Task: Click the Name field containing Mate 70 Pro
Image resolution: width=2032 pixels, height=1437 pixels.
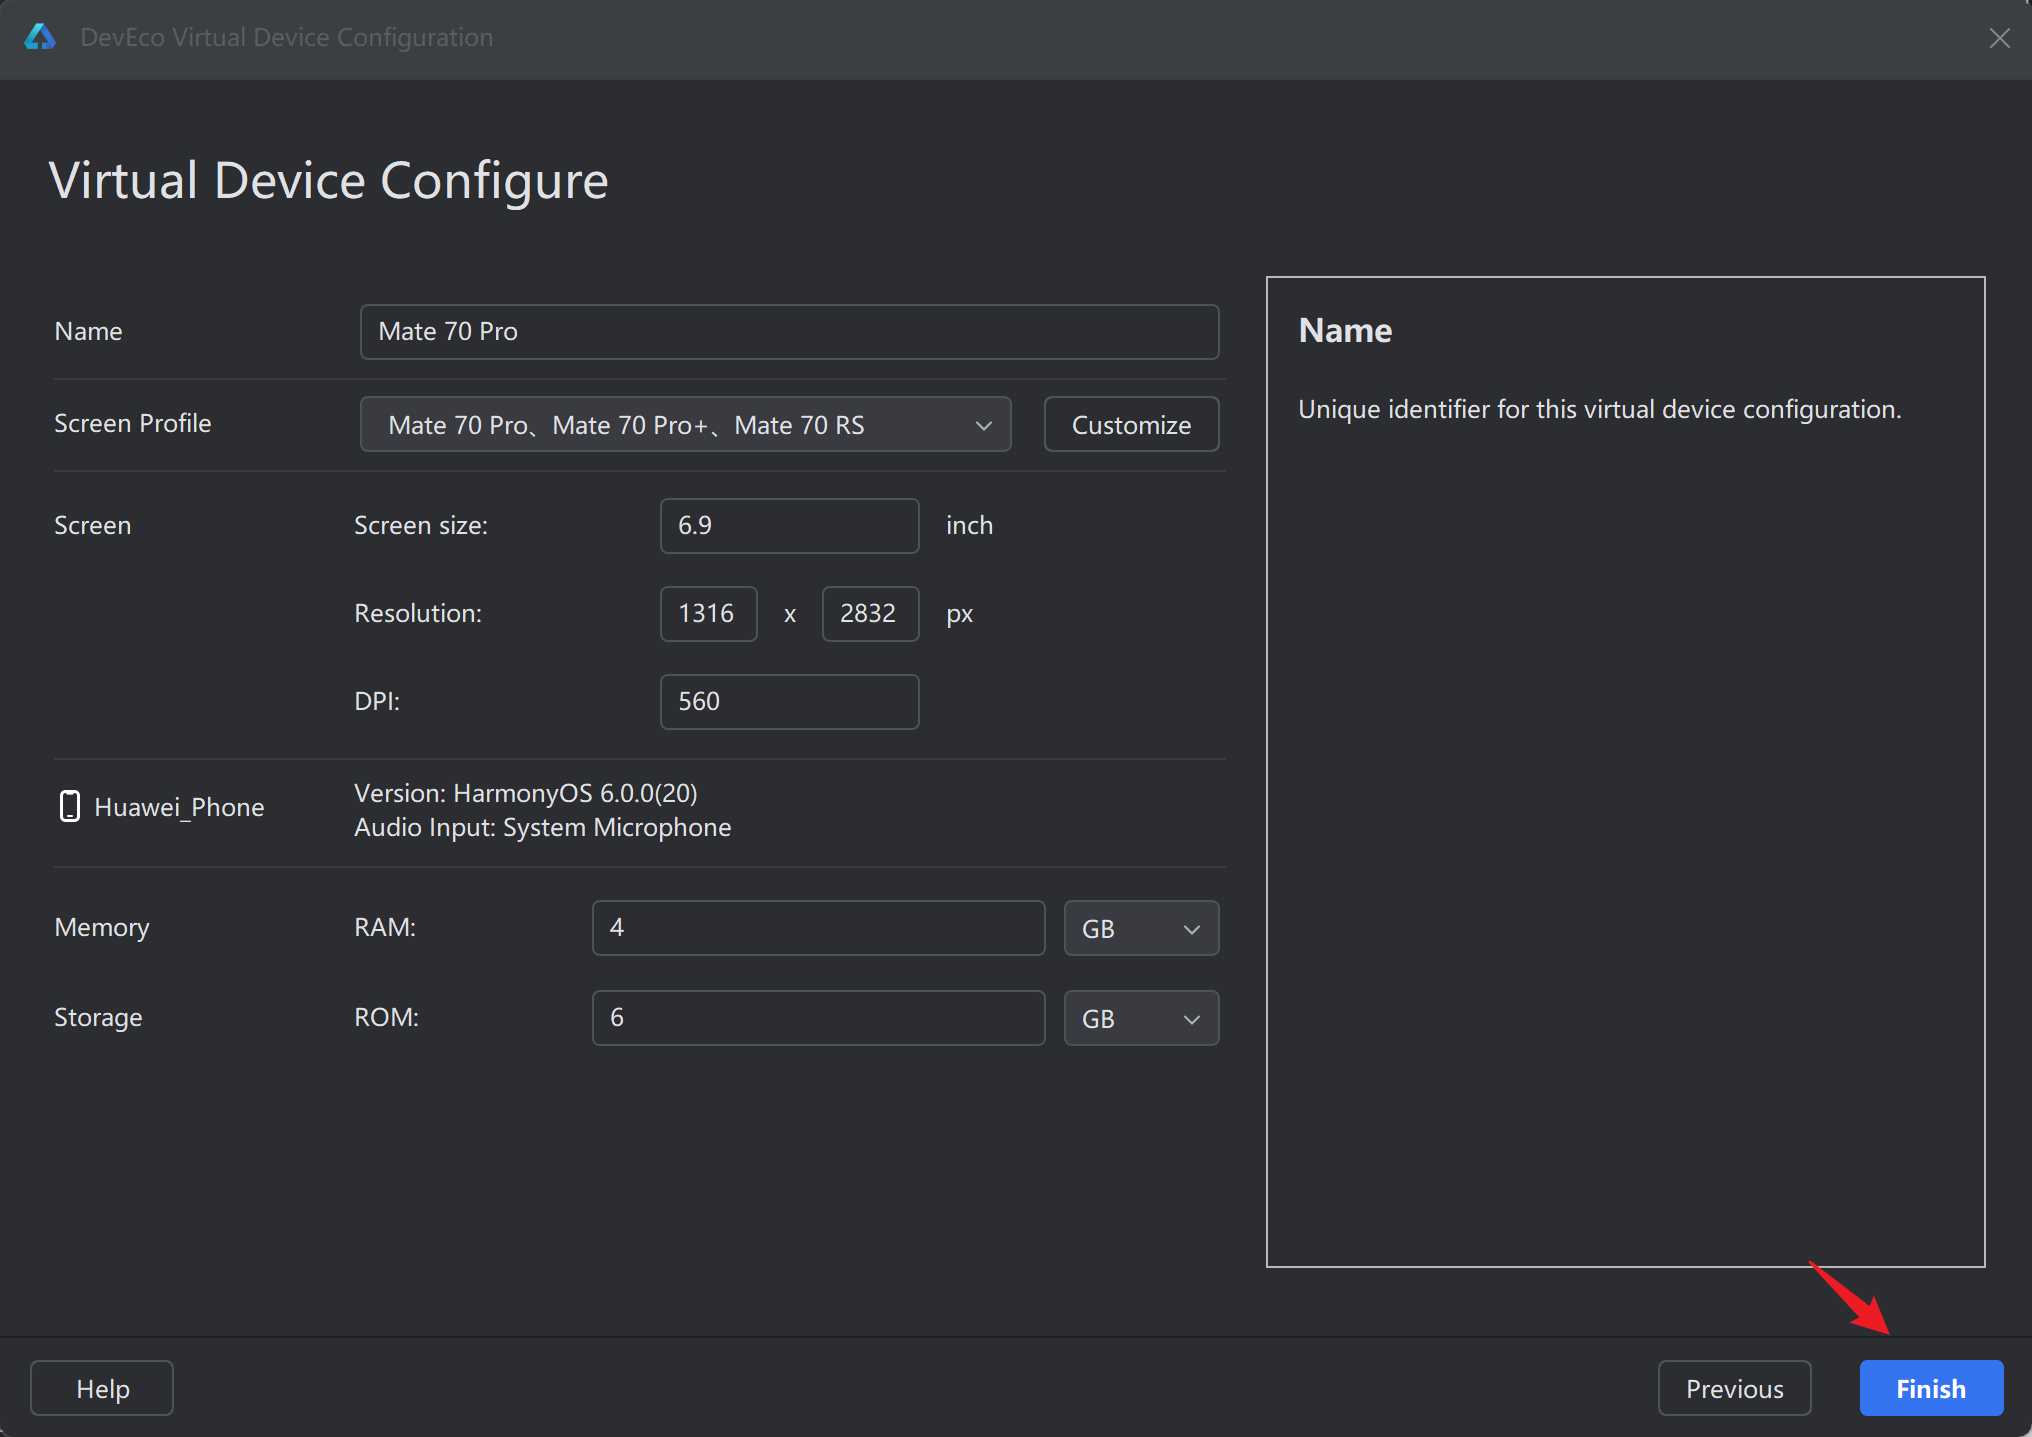Action: [x=788, y=331]
